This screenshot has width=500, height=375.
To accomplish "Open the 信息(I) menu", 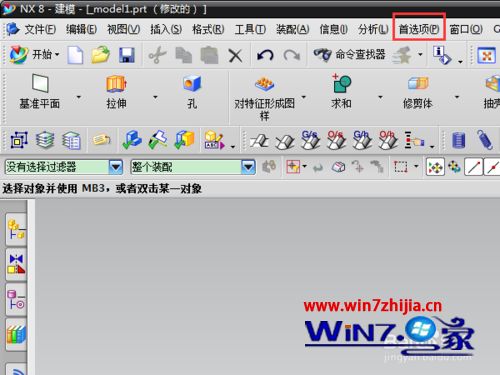I will (x=333, y=29).
